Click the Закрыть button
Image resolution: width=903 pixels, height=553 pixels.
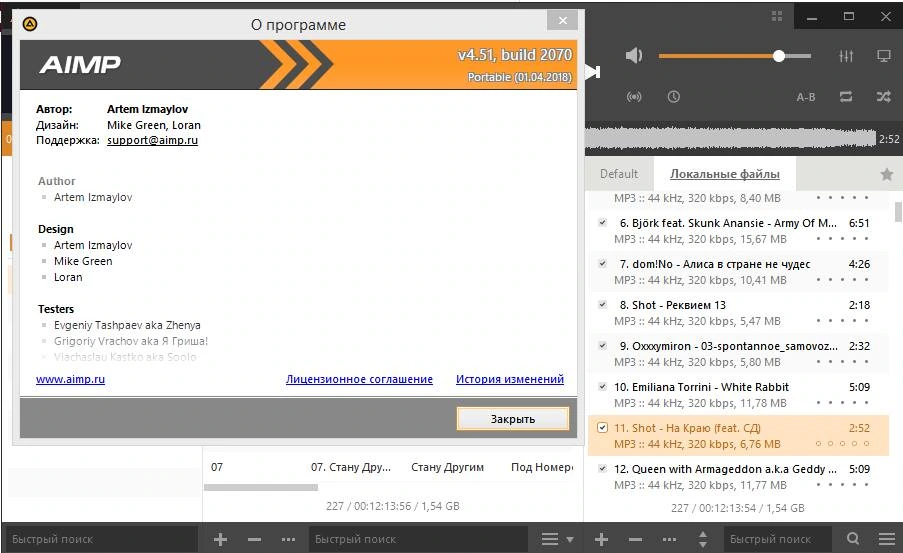(x=513, y=419)
